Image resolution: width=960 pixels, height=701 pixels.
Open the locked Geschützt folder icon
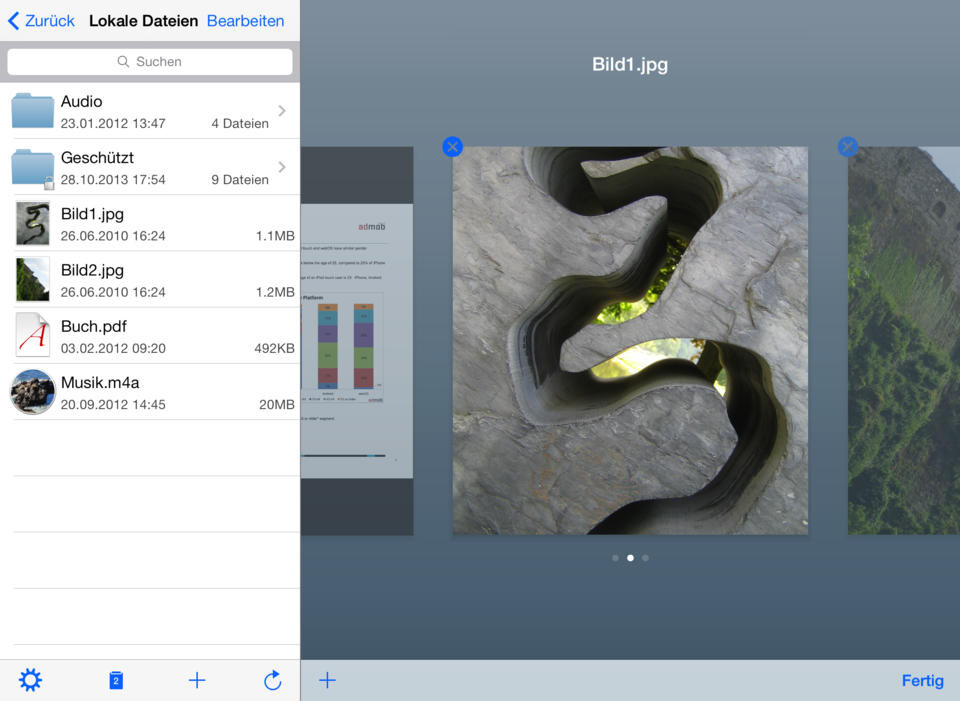pos(32,167)
